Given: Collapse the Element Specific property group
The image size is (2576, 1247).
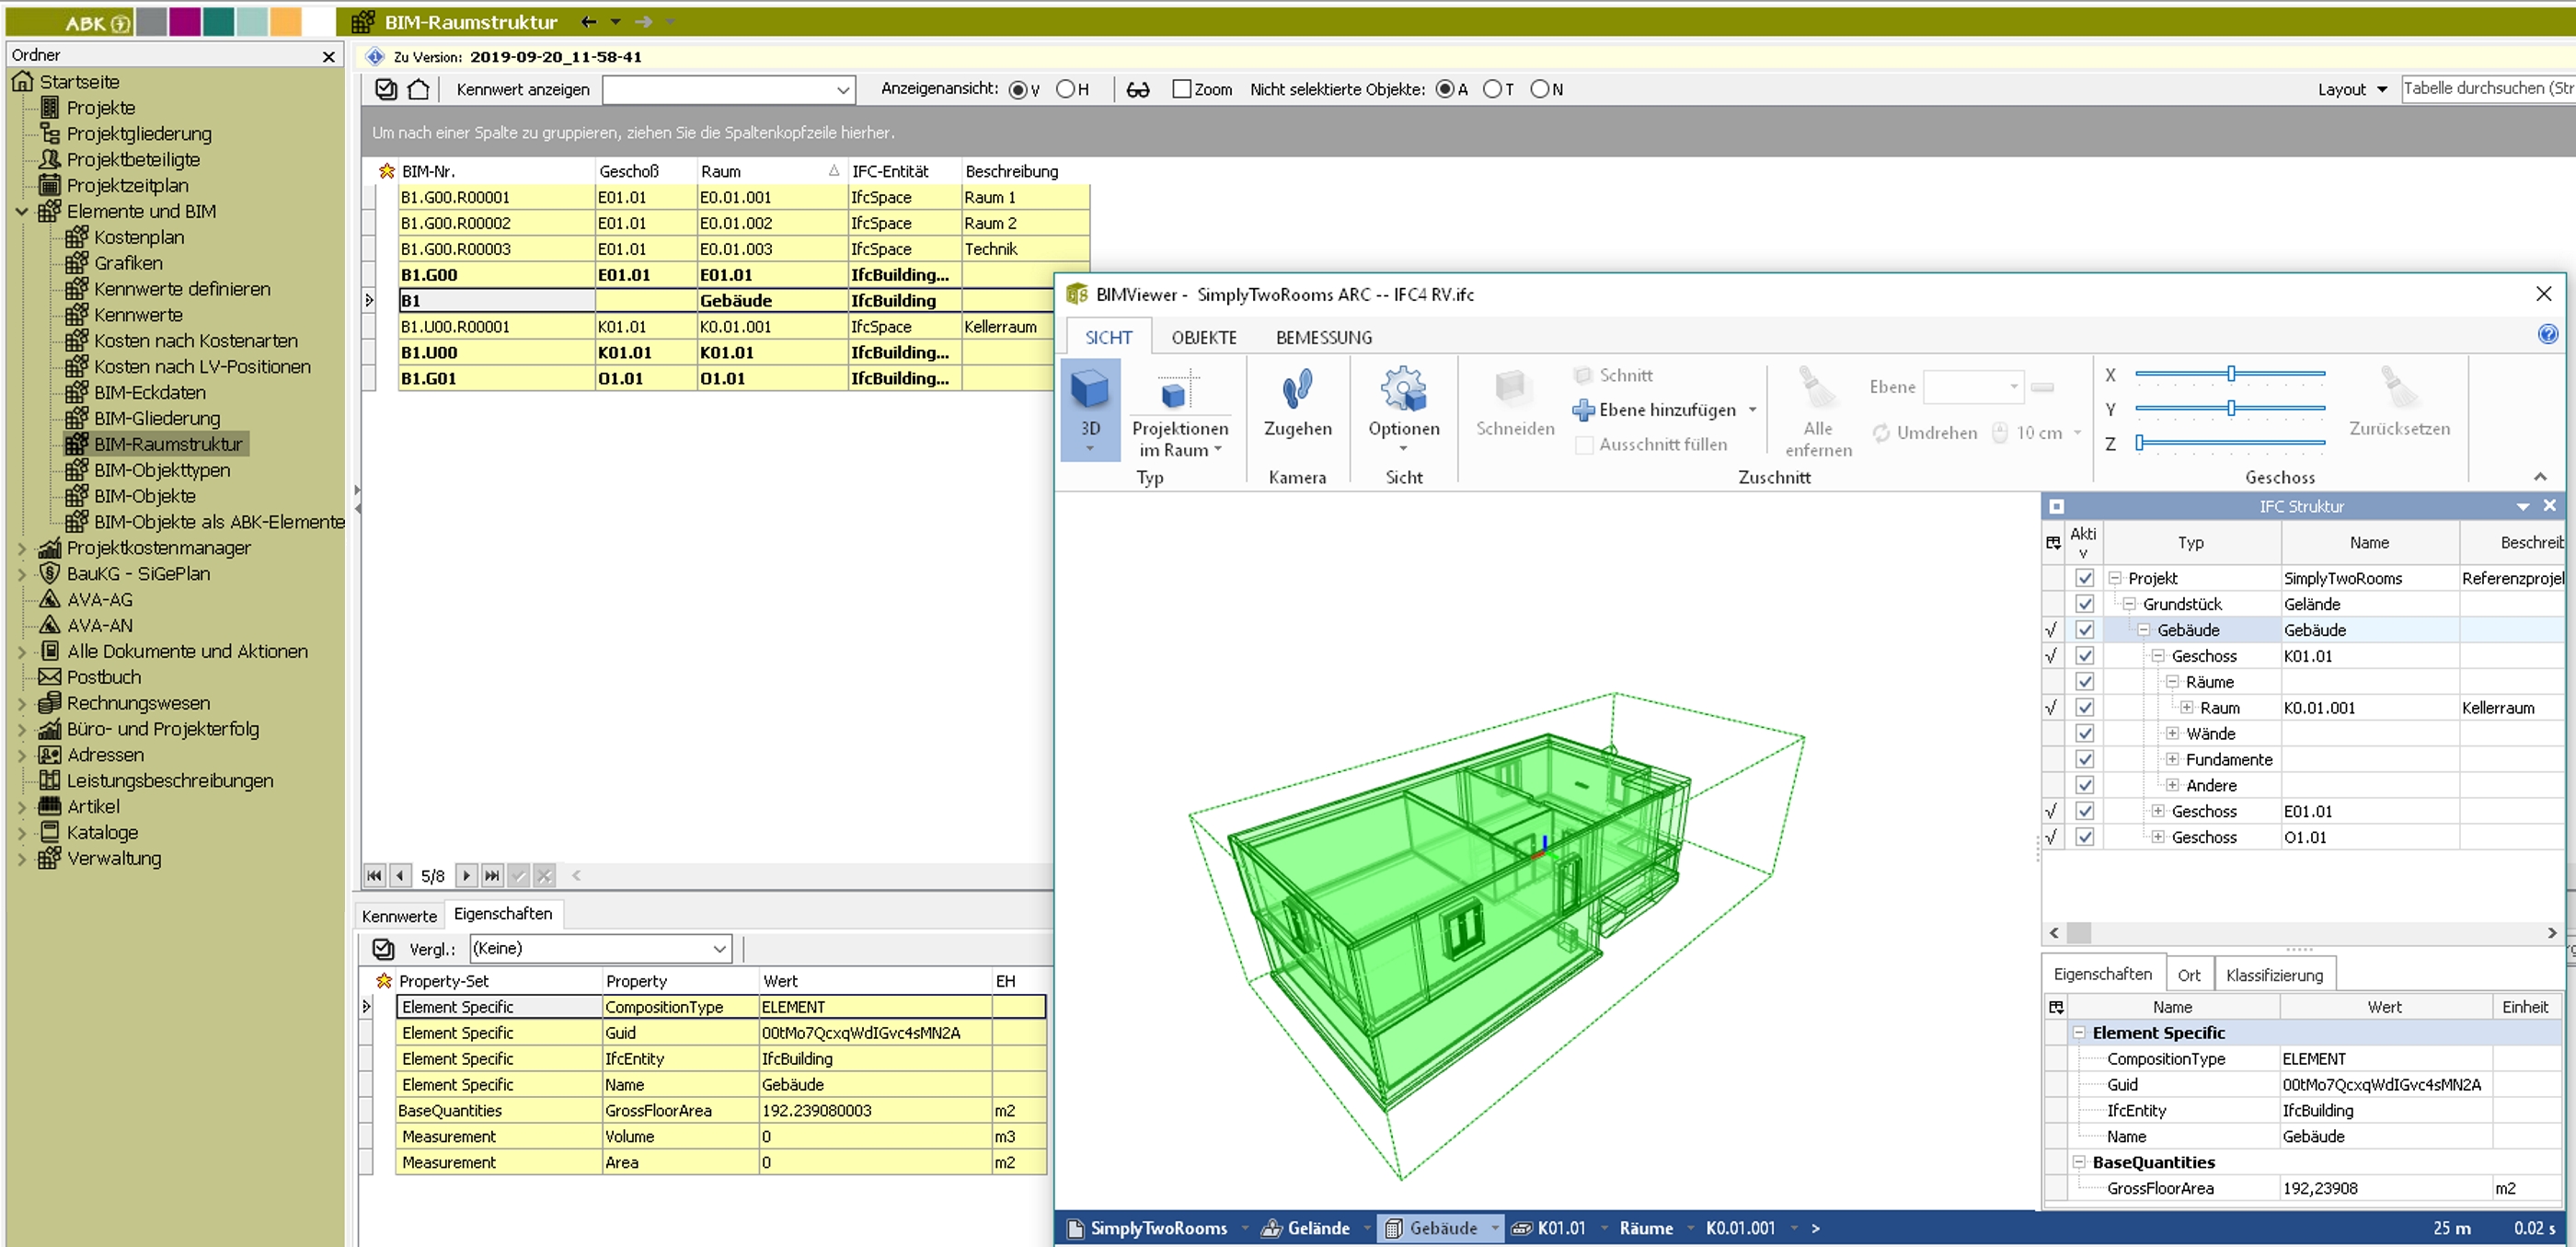Looking at the screenshot, I should coord(2079,1033).
